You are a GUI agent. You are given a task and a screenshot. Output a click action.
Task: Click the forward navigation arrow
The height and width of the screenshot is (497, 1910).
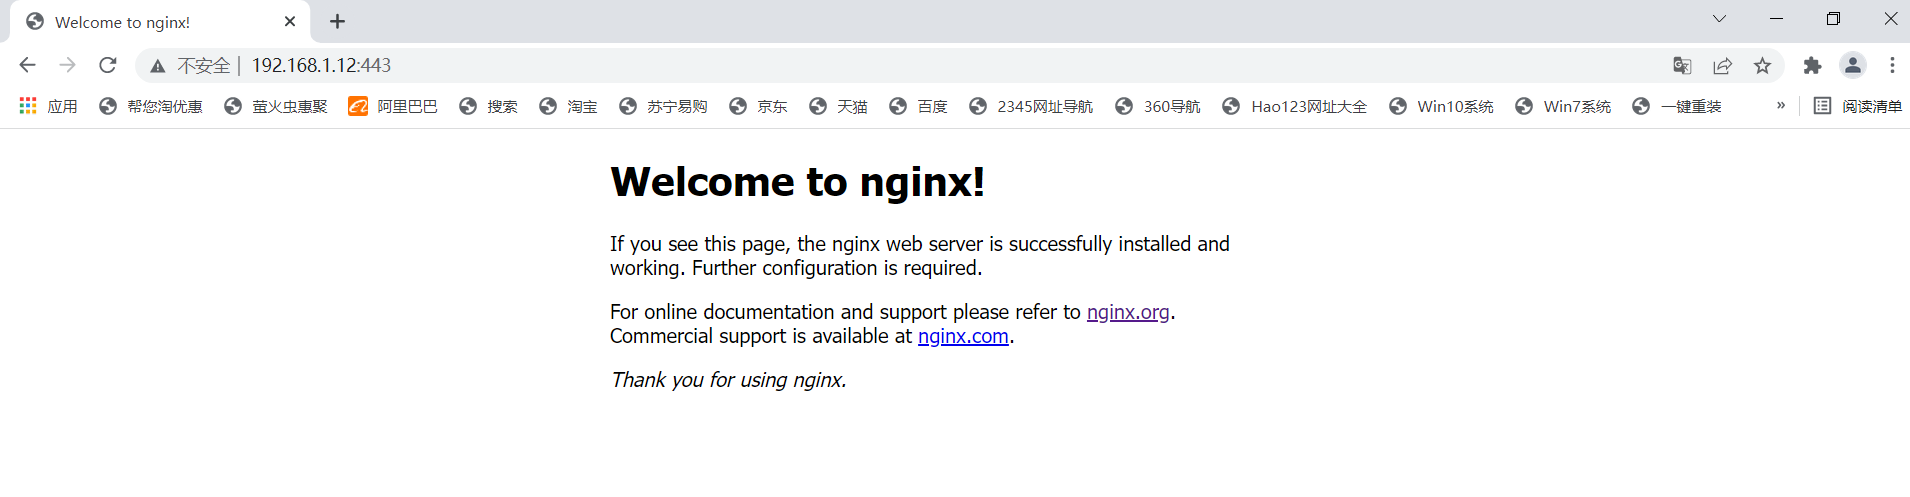click(67, 65)
